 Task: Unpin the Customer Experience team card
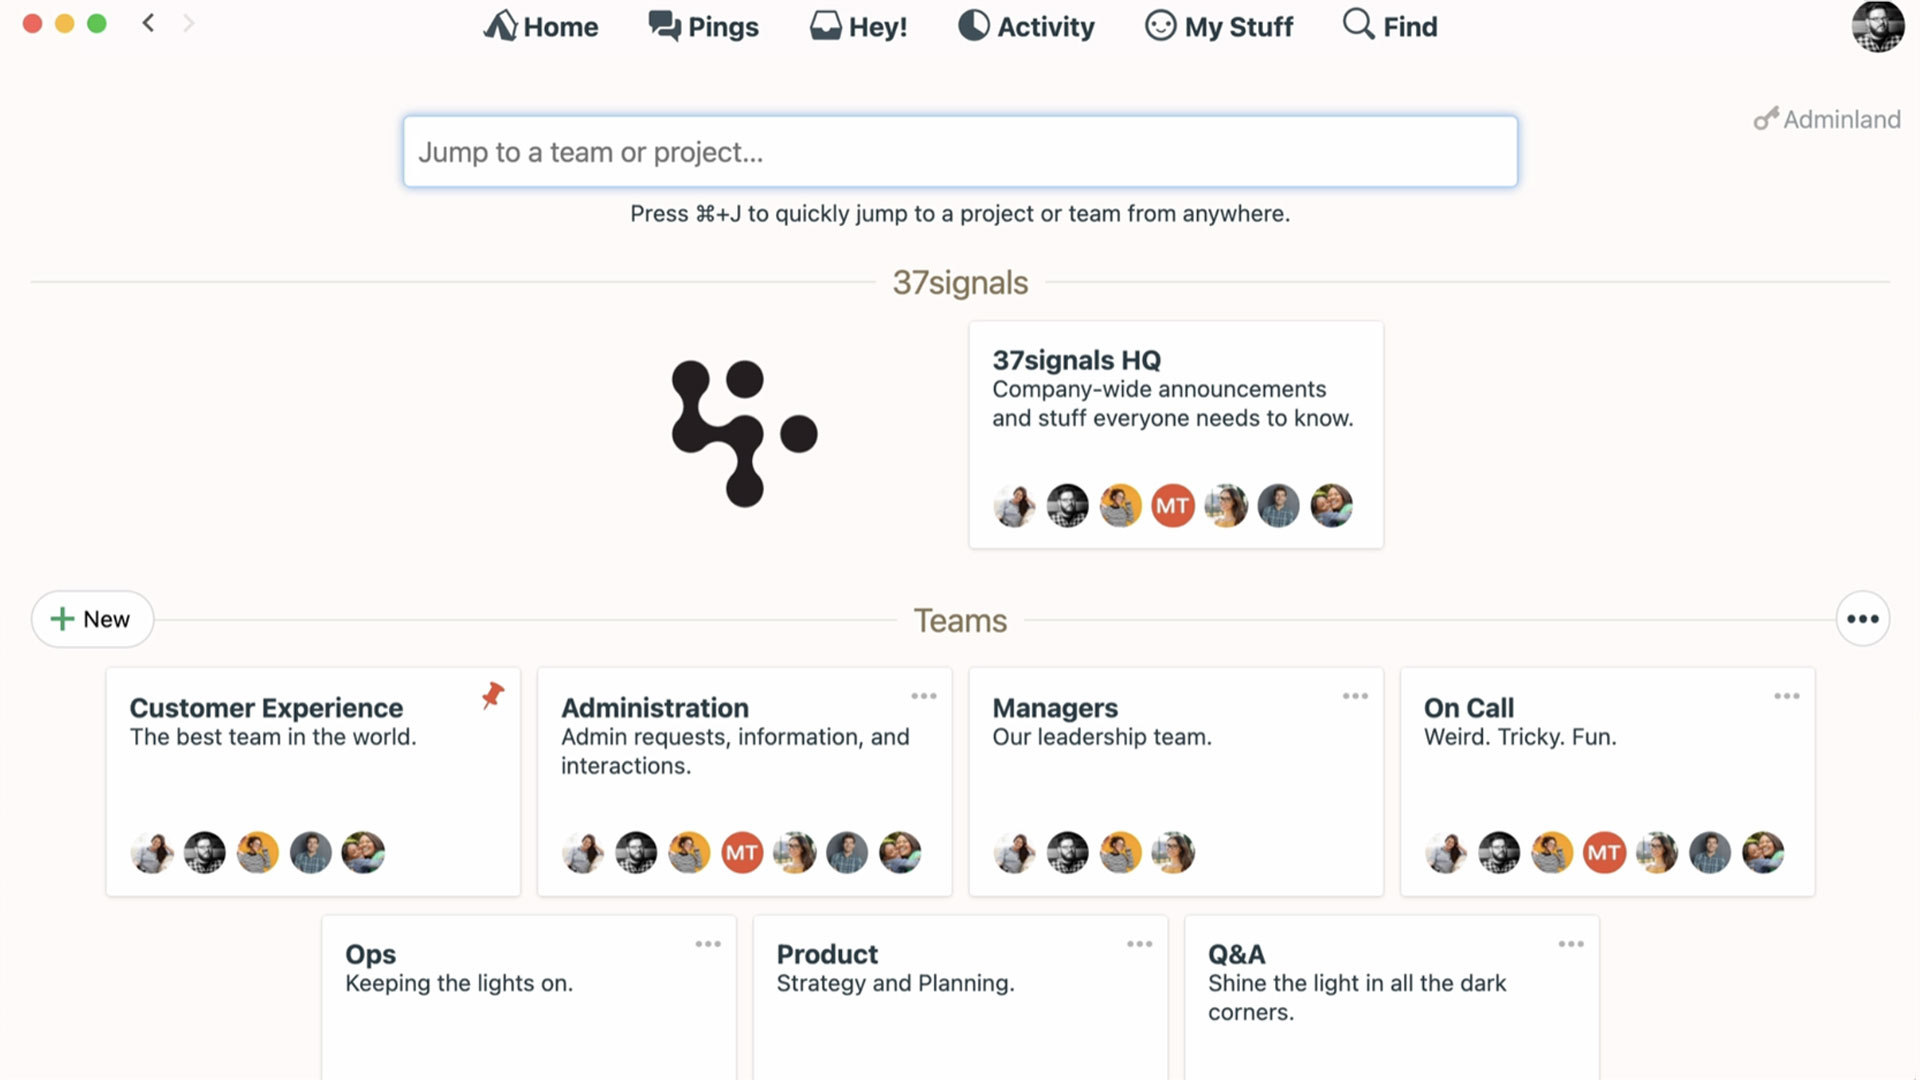(493, 695)
